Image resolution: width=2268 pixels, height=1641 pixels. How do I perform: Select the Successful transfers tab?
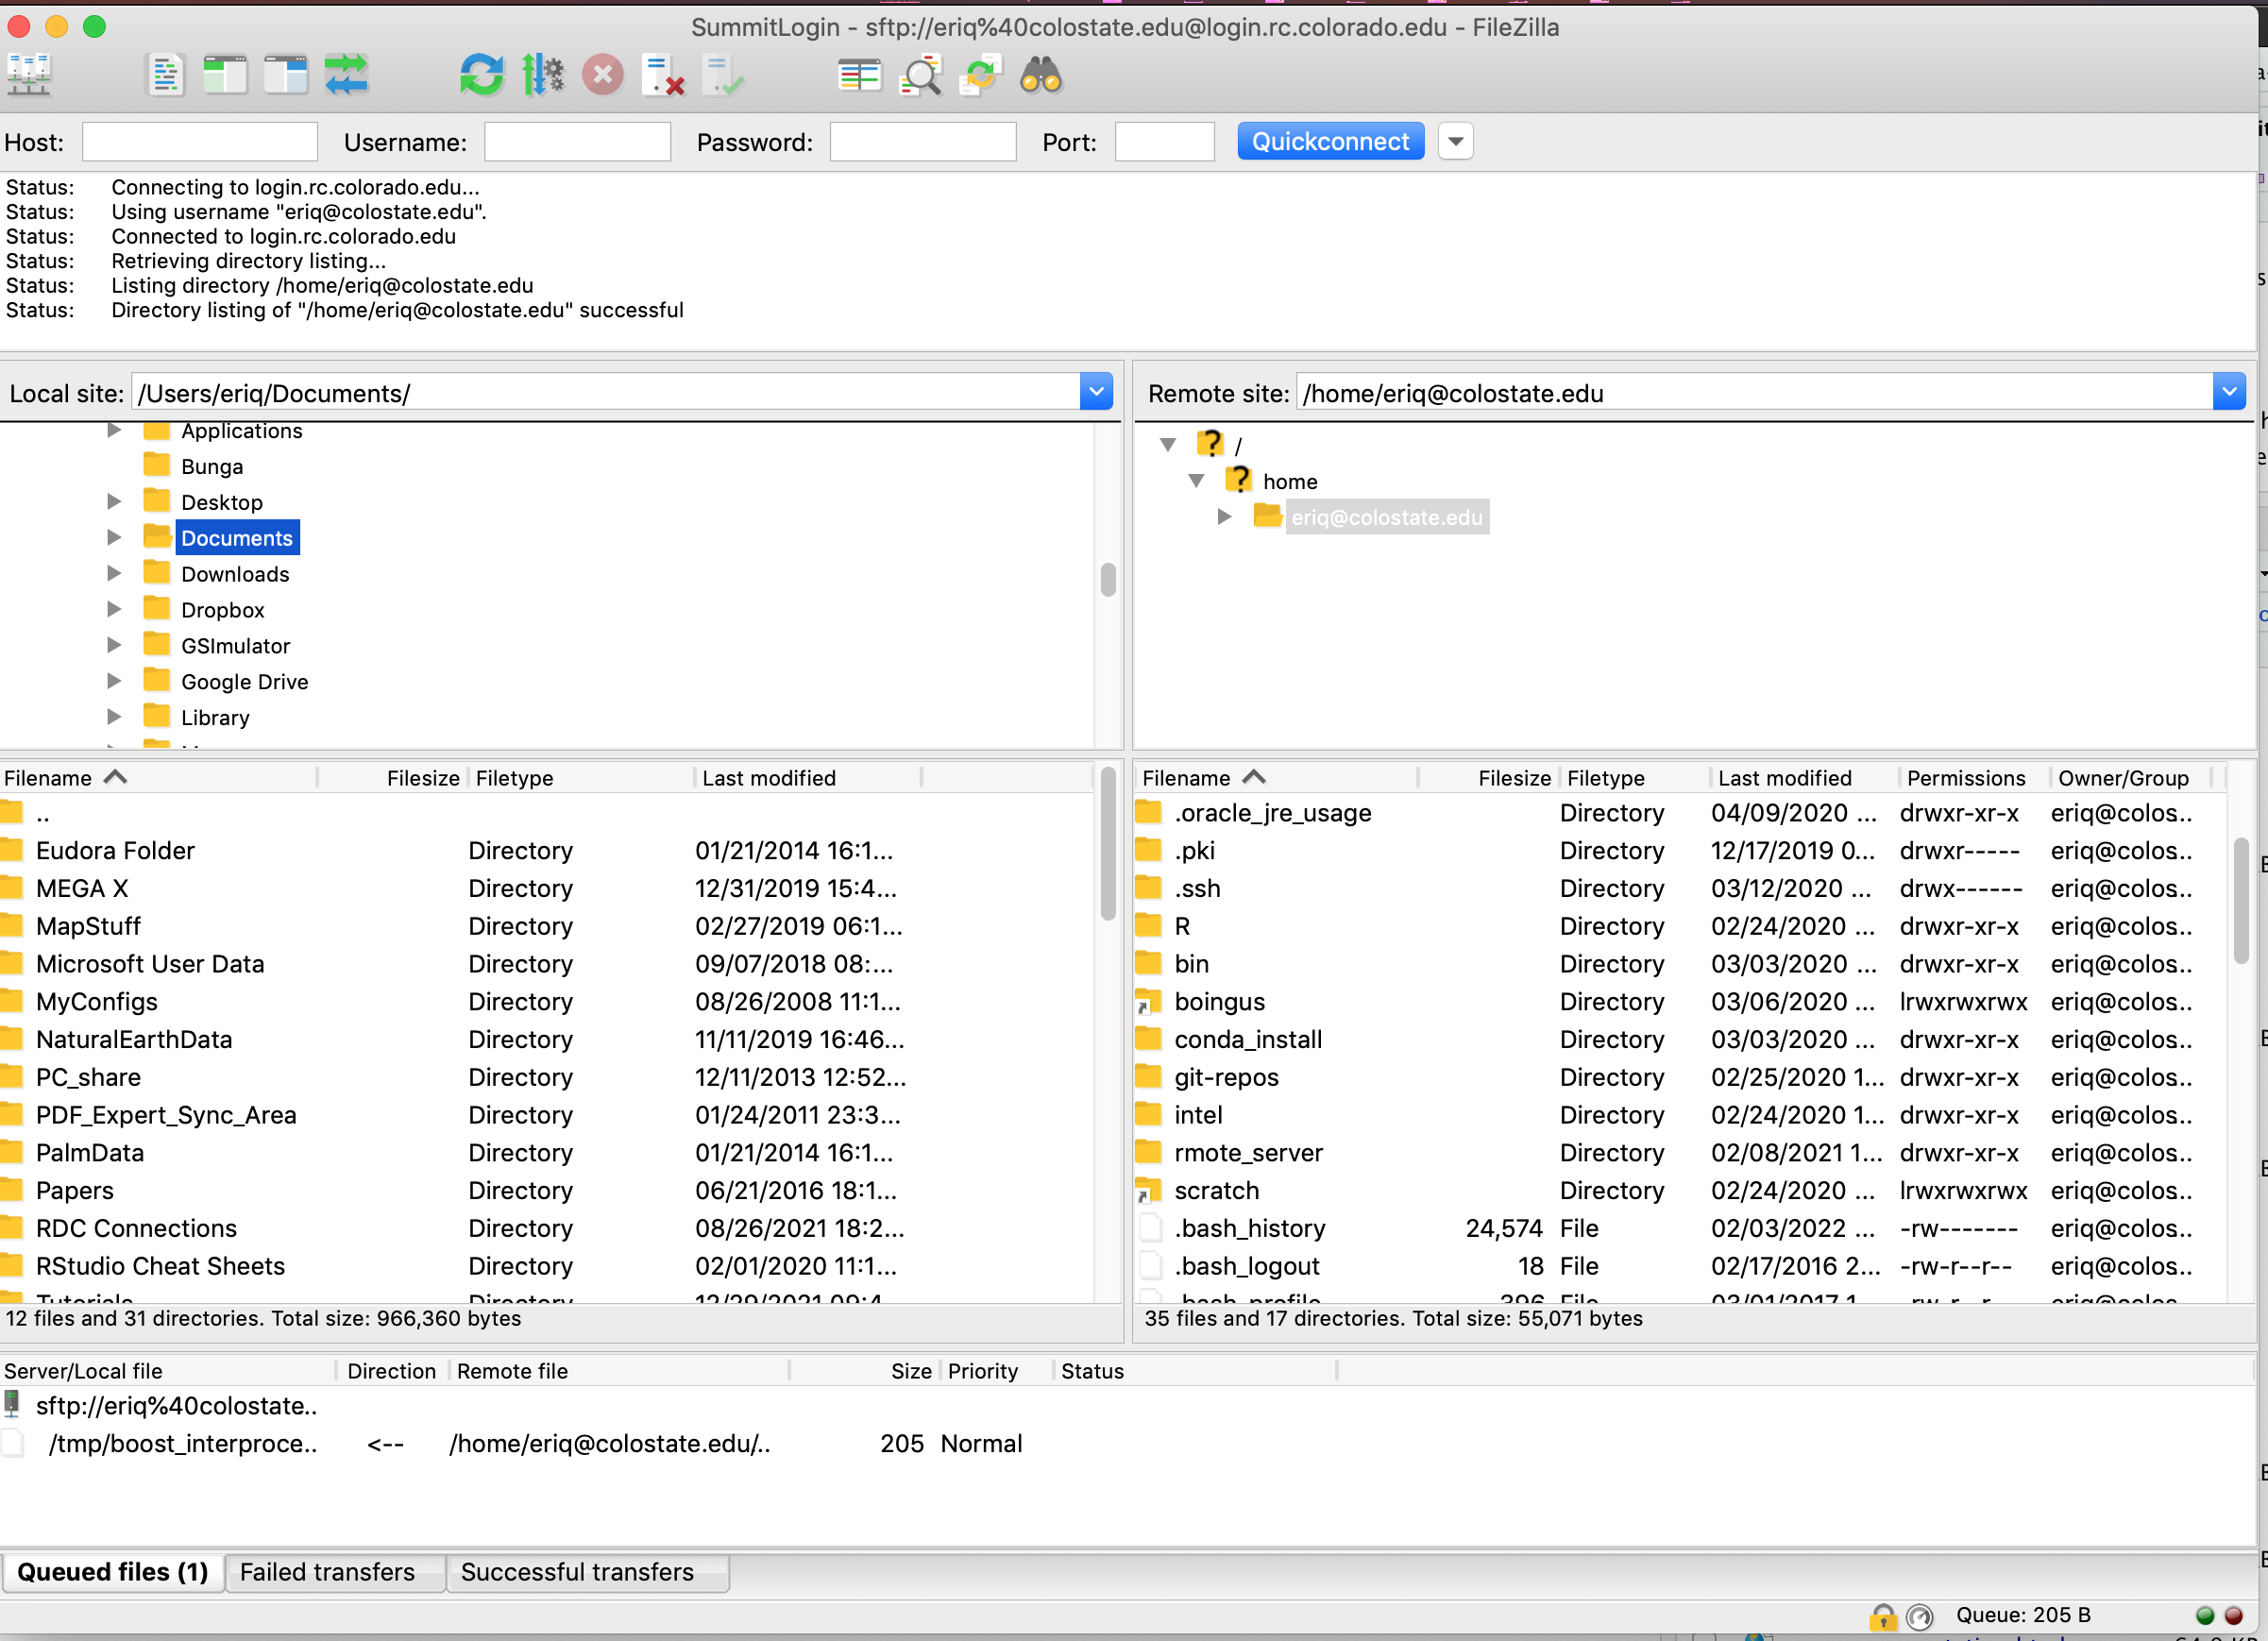pos(576,1572)
